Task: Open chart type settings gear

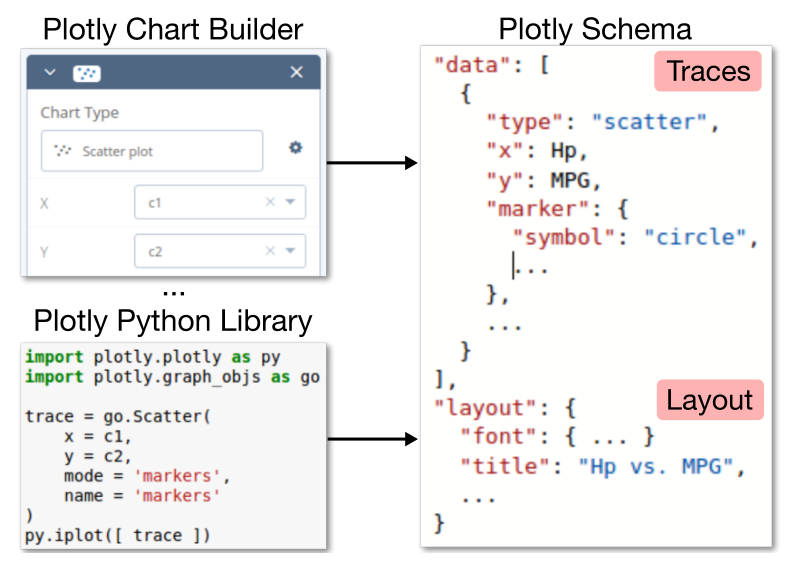Action: click(x=295, y=147)
